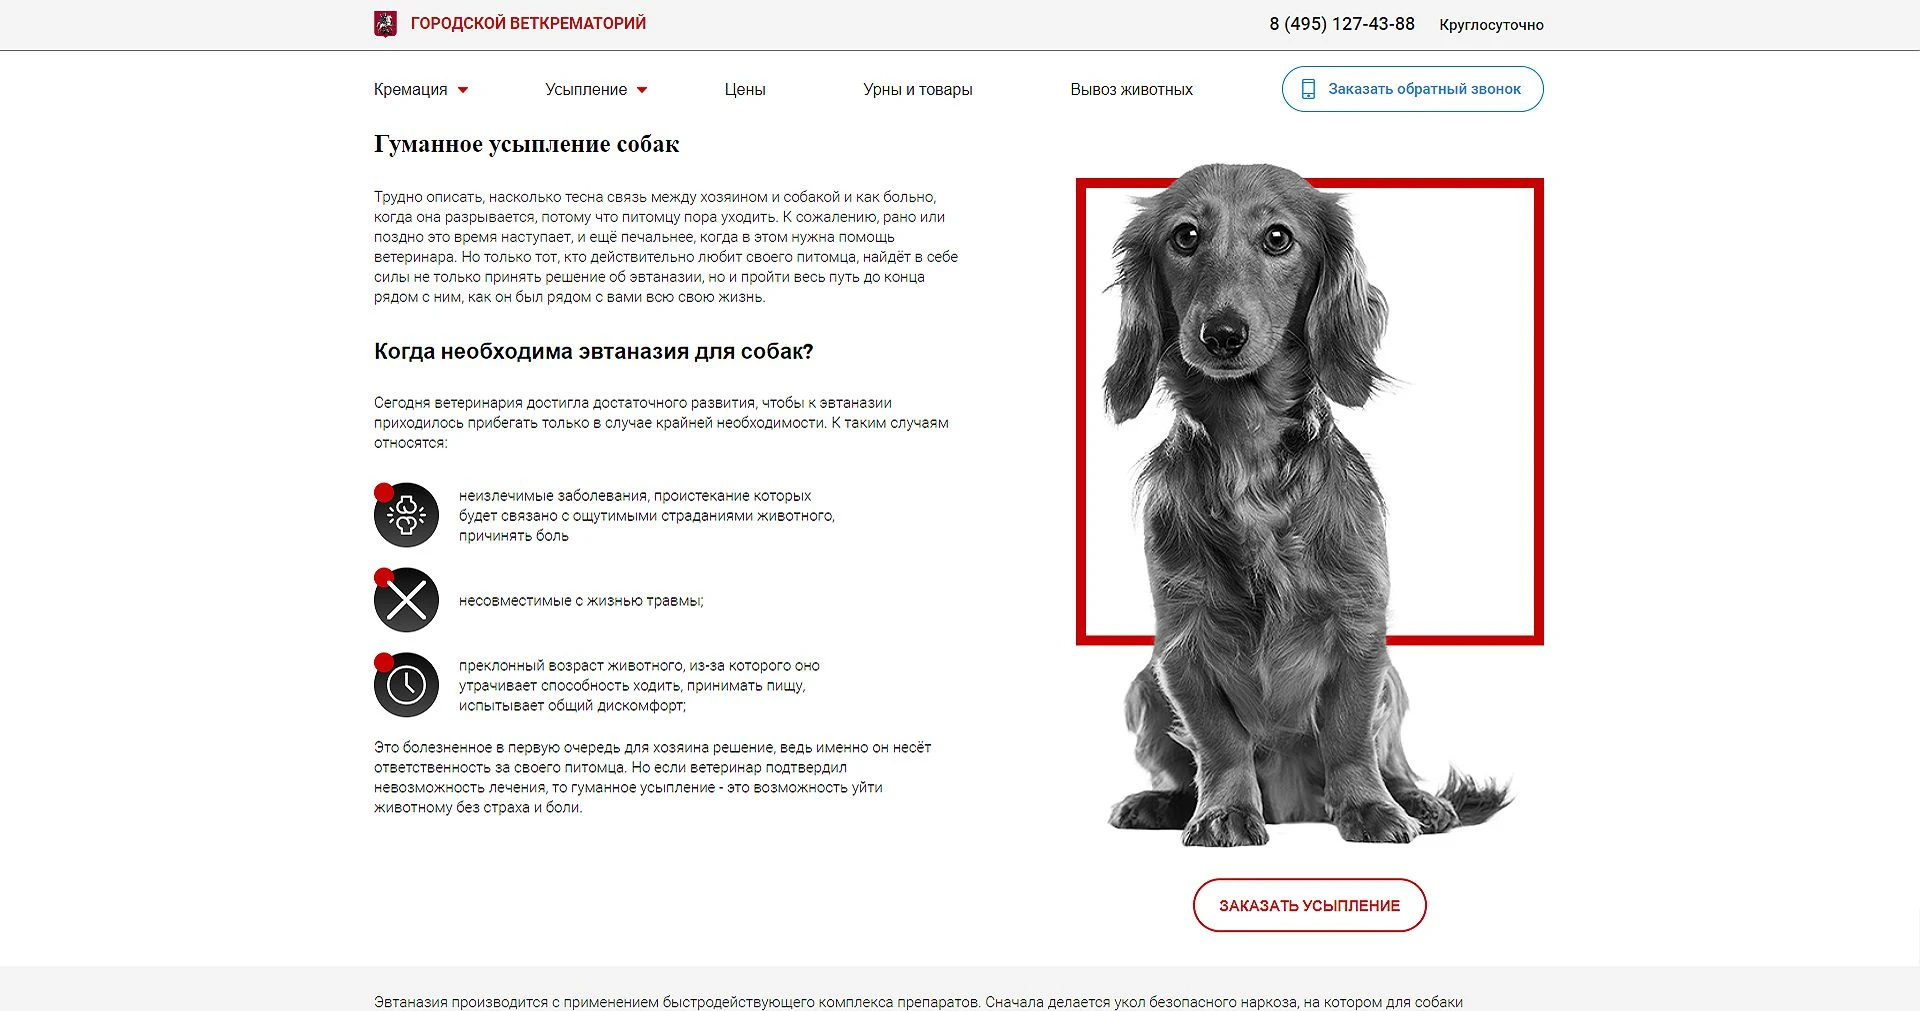Click the crossed-lines trauma icon
Image resolution: width=1920 pixels, height=1011 pixels.
(x=406, y=600)
